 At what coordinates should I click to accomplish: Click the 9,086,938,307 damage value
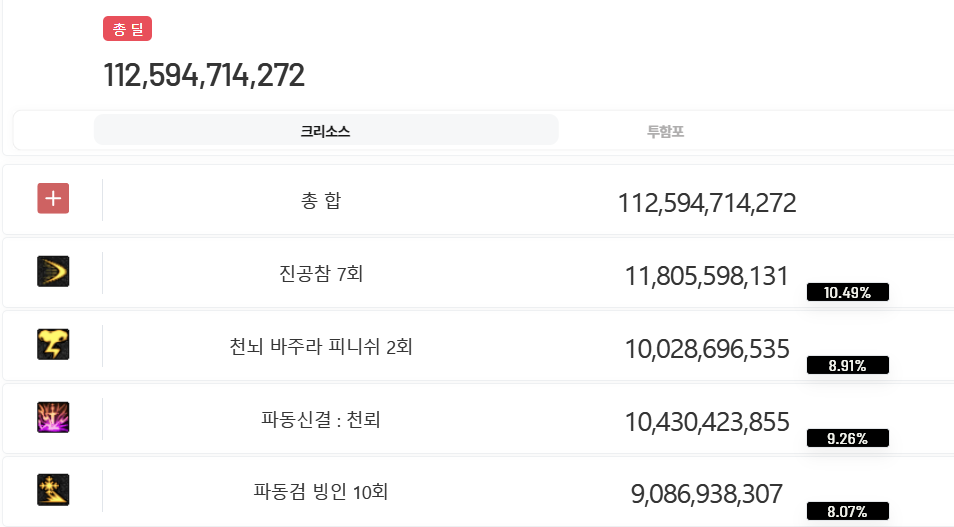point(707,493)
